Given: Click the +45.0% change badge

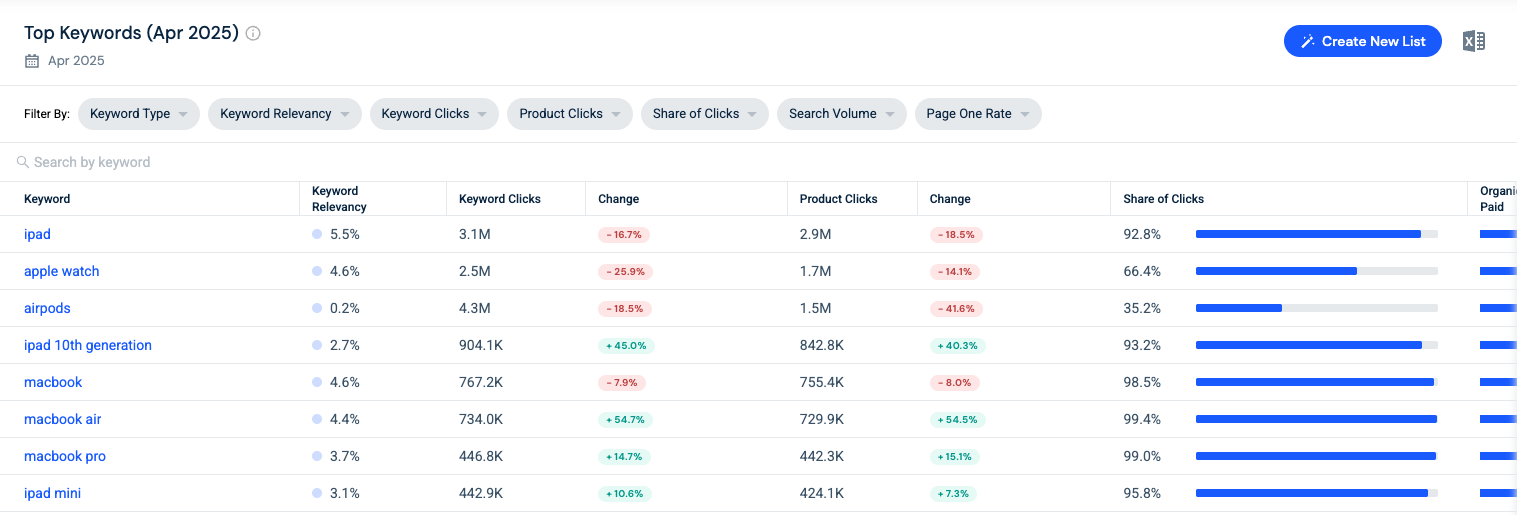Looking at the screenshot, I should (626, 346).
